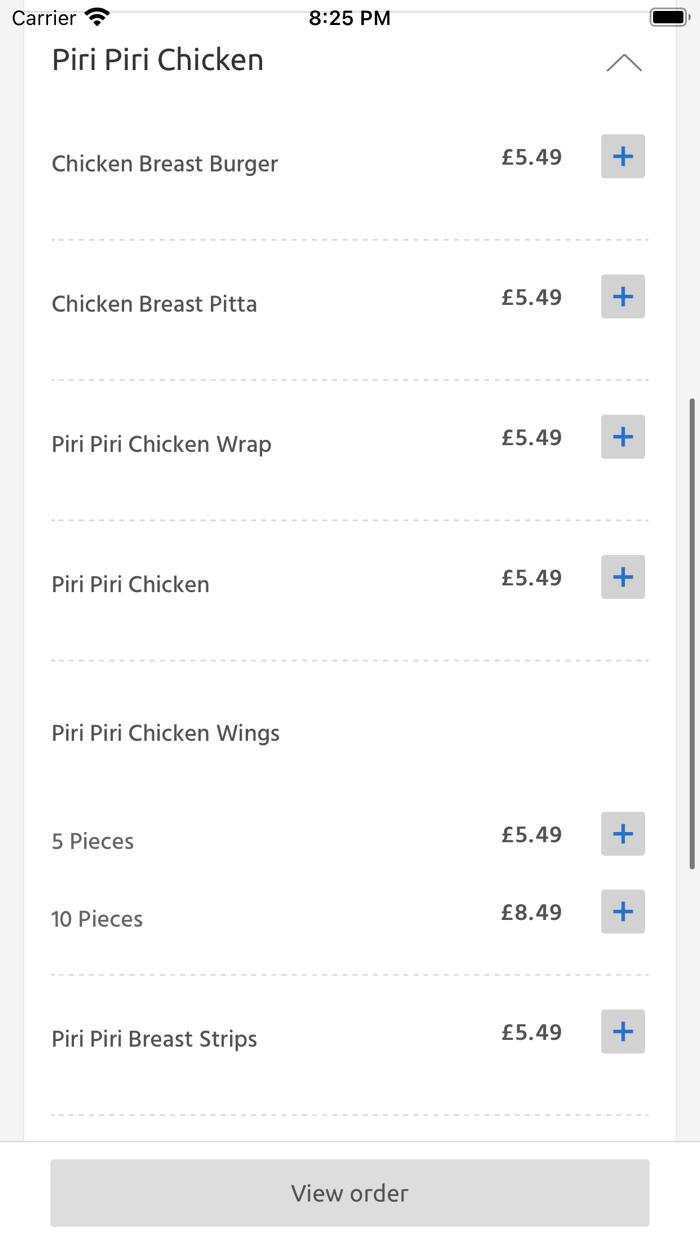Add 5 Pieces of chicken wings
700x1244 pixels.
[622, 833]
